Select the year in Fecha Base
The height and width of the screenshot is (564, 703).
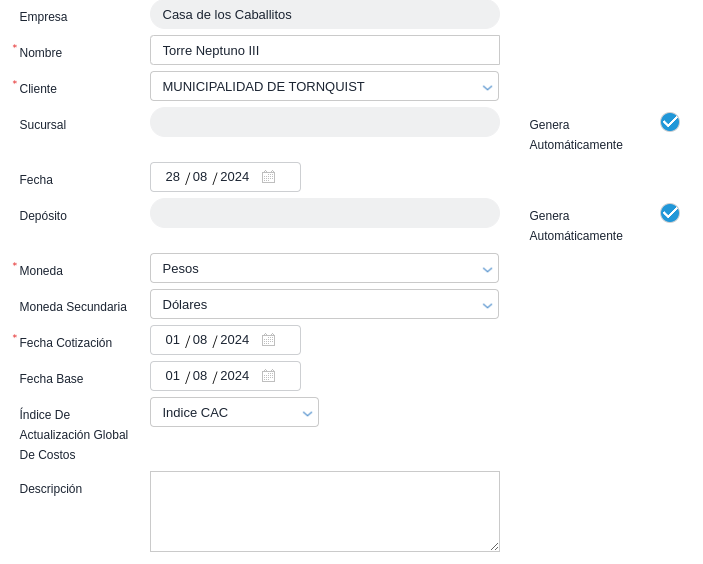coord(234,376)
